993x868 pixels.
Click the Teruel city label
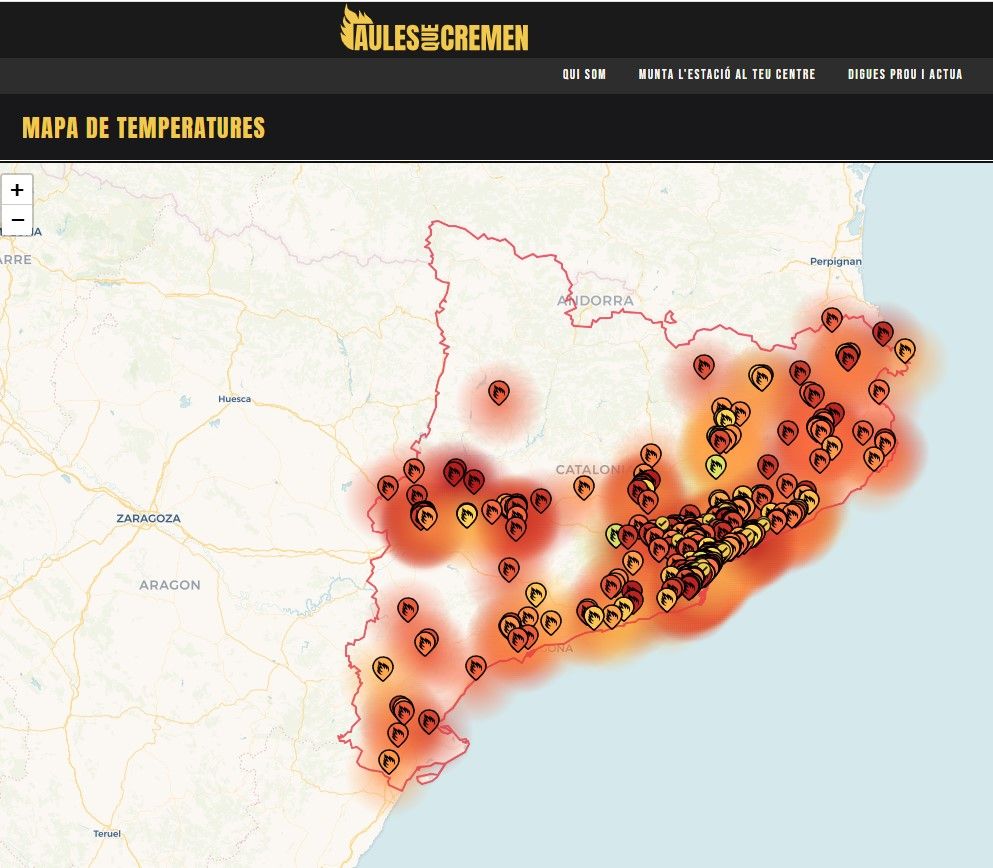tap(107, 833)
